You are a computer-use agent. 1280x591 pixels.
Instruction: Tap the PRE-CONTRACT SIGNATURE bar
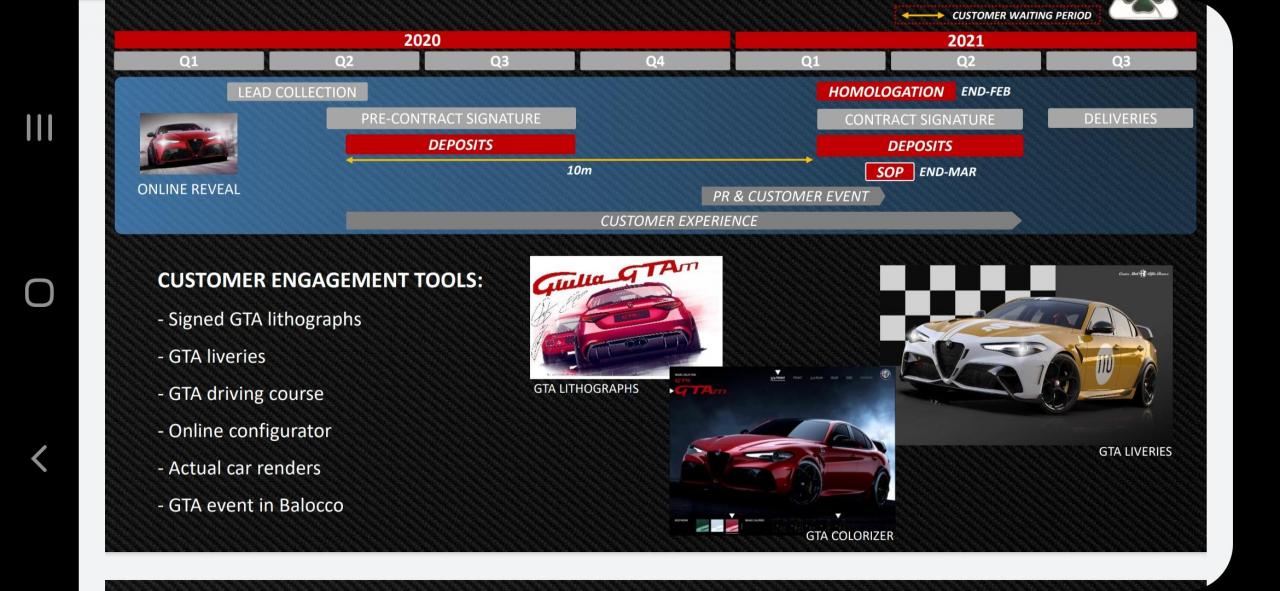(x=450, y=118)
